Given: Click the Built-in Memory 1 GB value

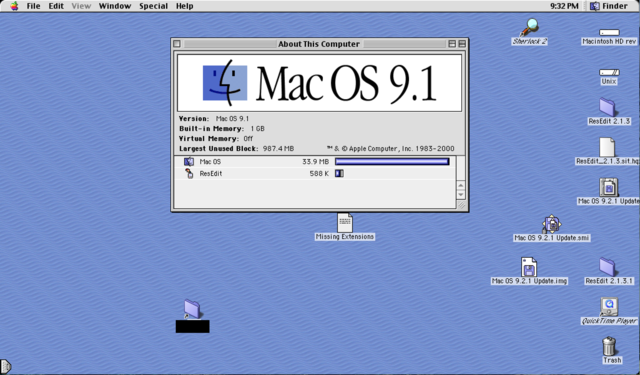Looking at the screenshot, I should click(258, 129).
